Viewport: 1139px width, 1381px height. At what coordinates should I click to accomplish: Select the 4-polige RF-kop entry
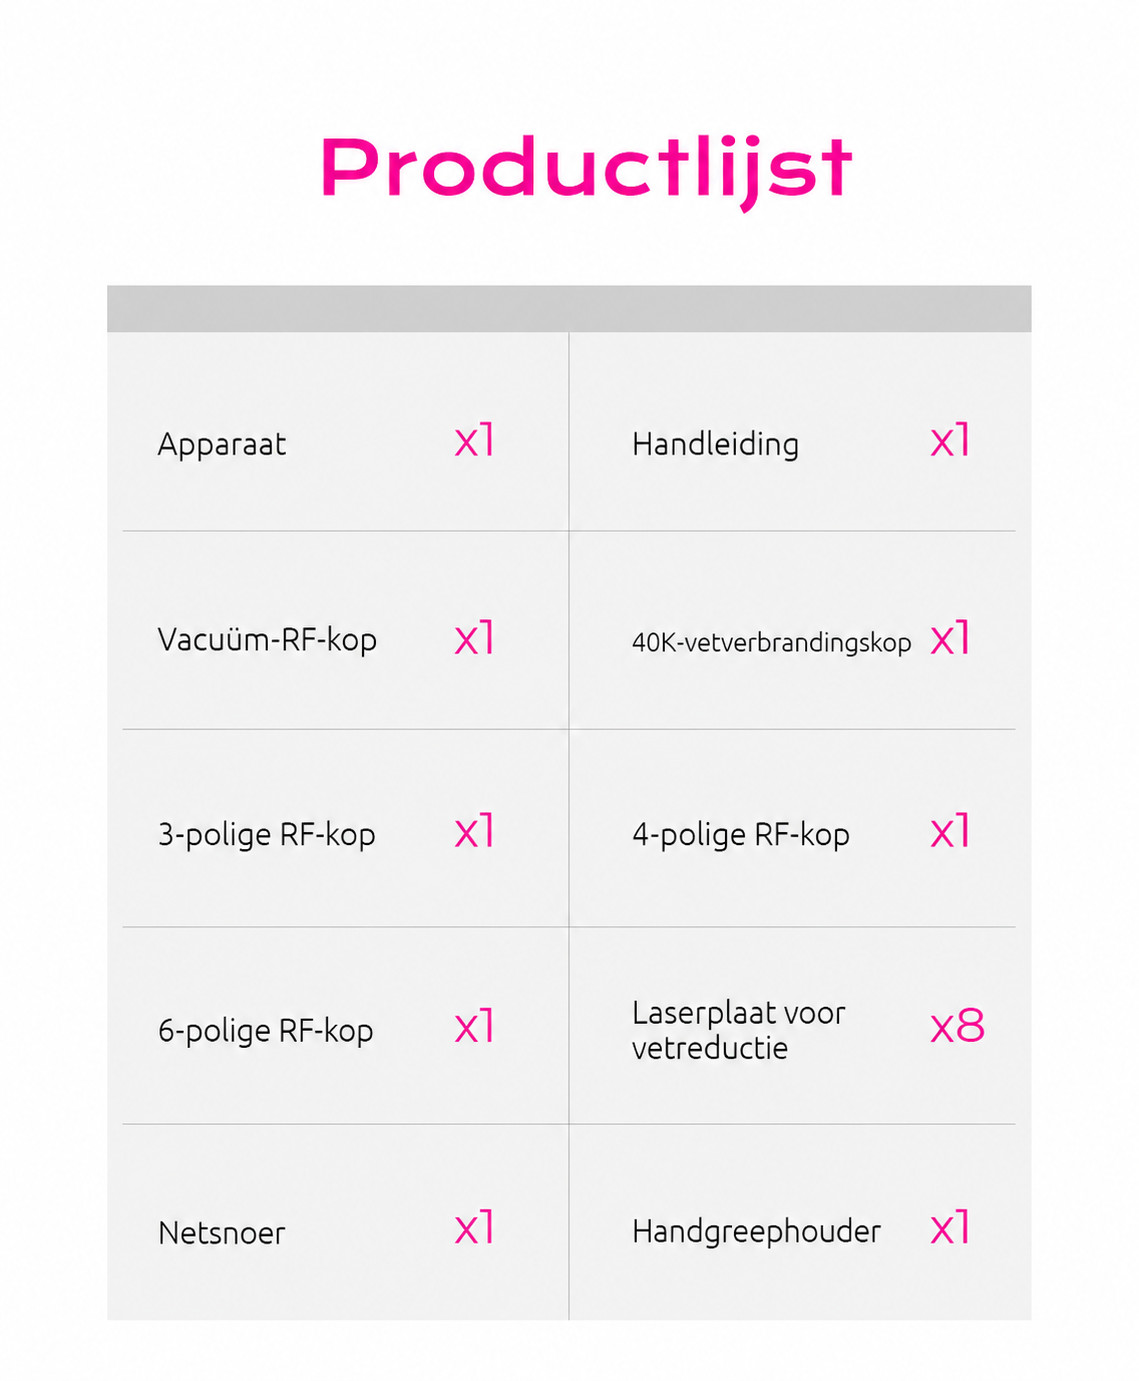[741, 835]
